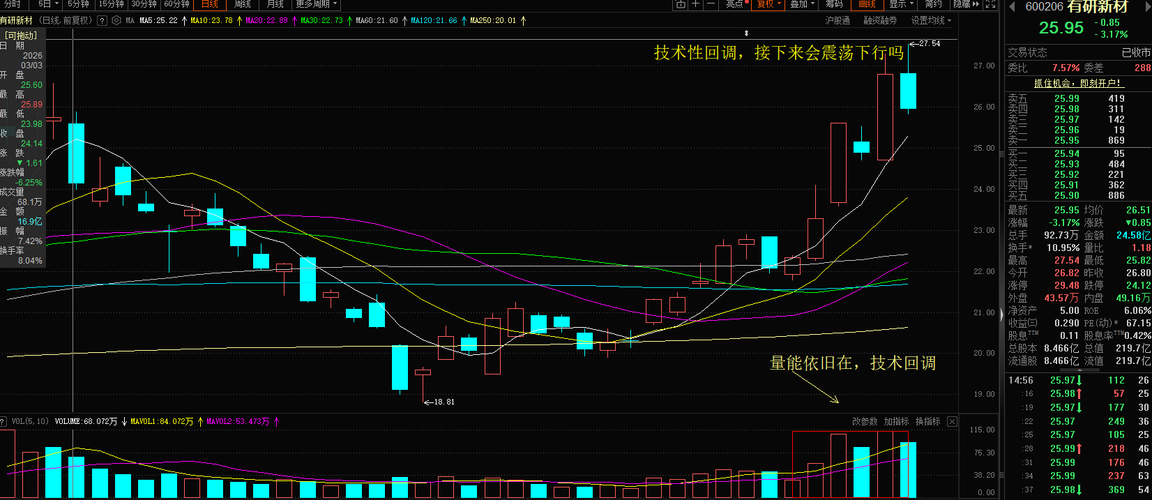Click the MA5 direction arrow indicator
Viewport: 1152px width, 500px height.
pos(184,21)
